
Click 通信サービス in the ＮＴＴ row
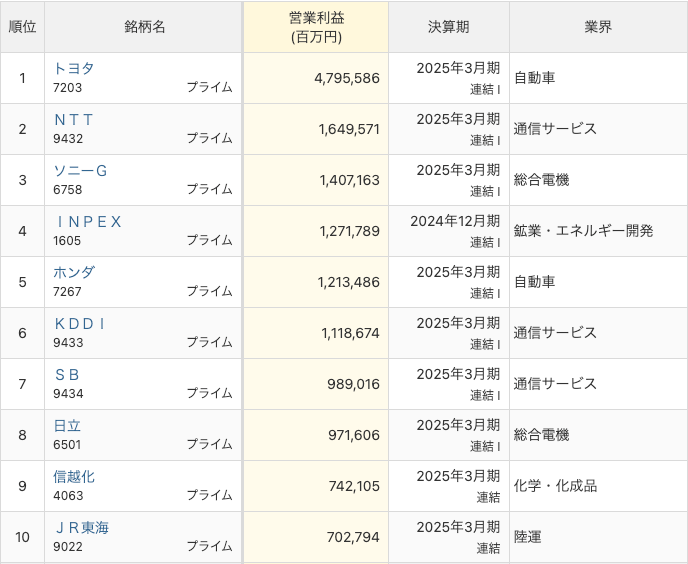[x=555, y=129]
